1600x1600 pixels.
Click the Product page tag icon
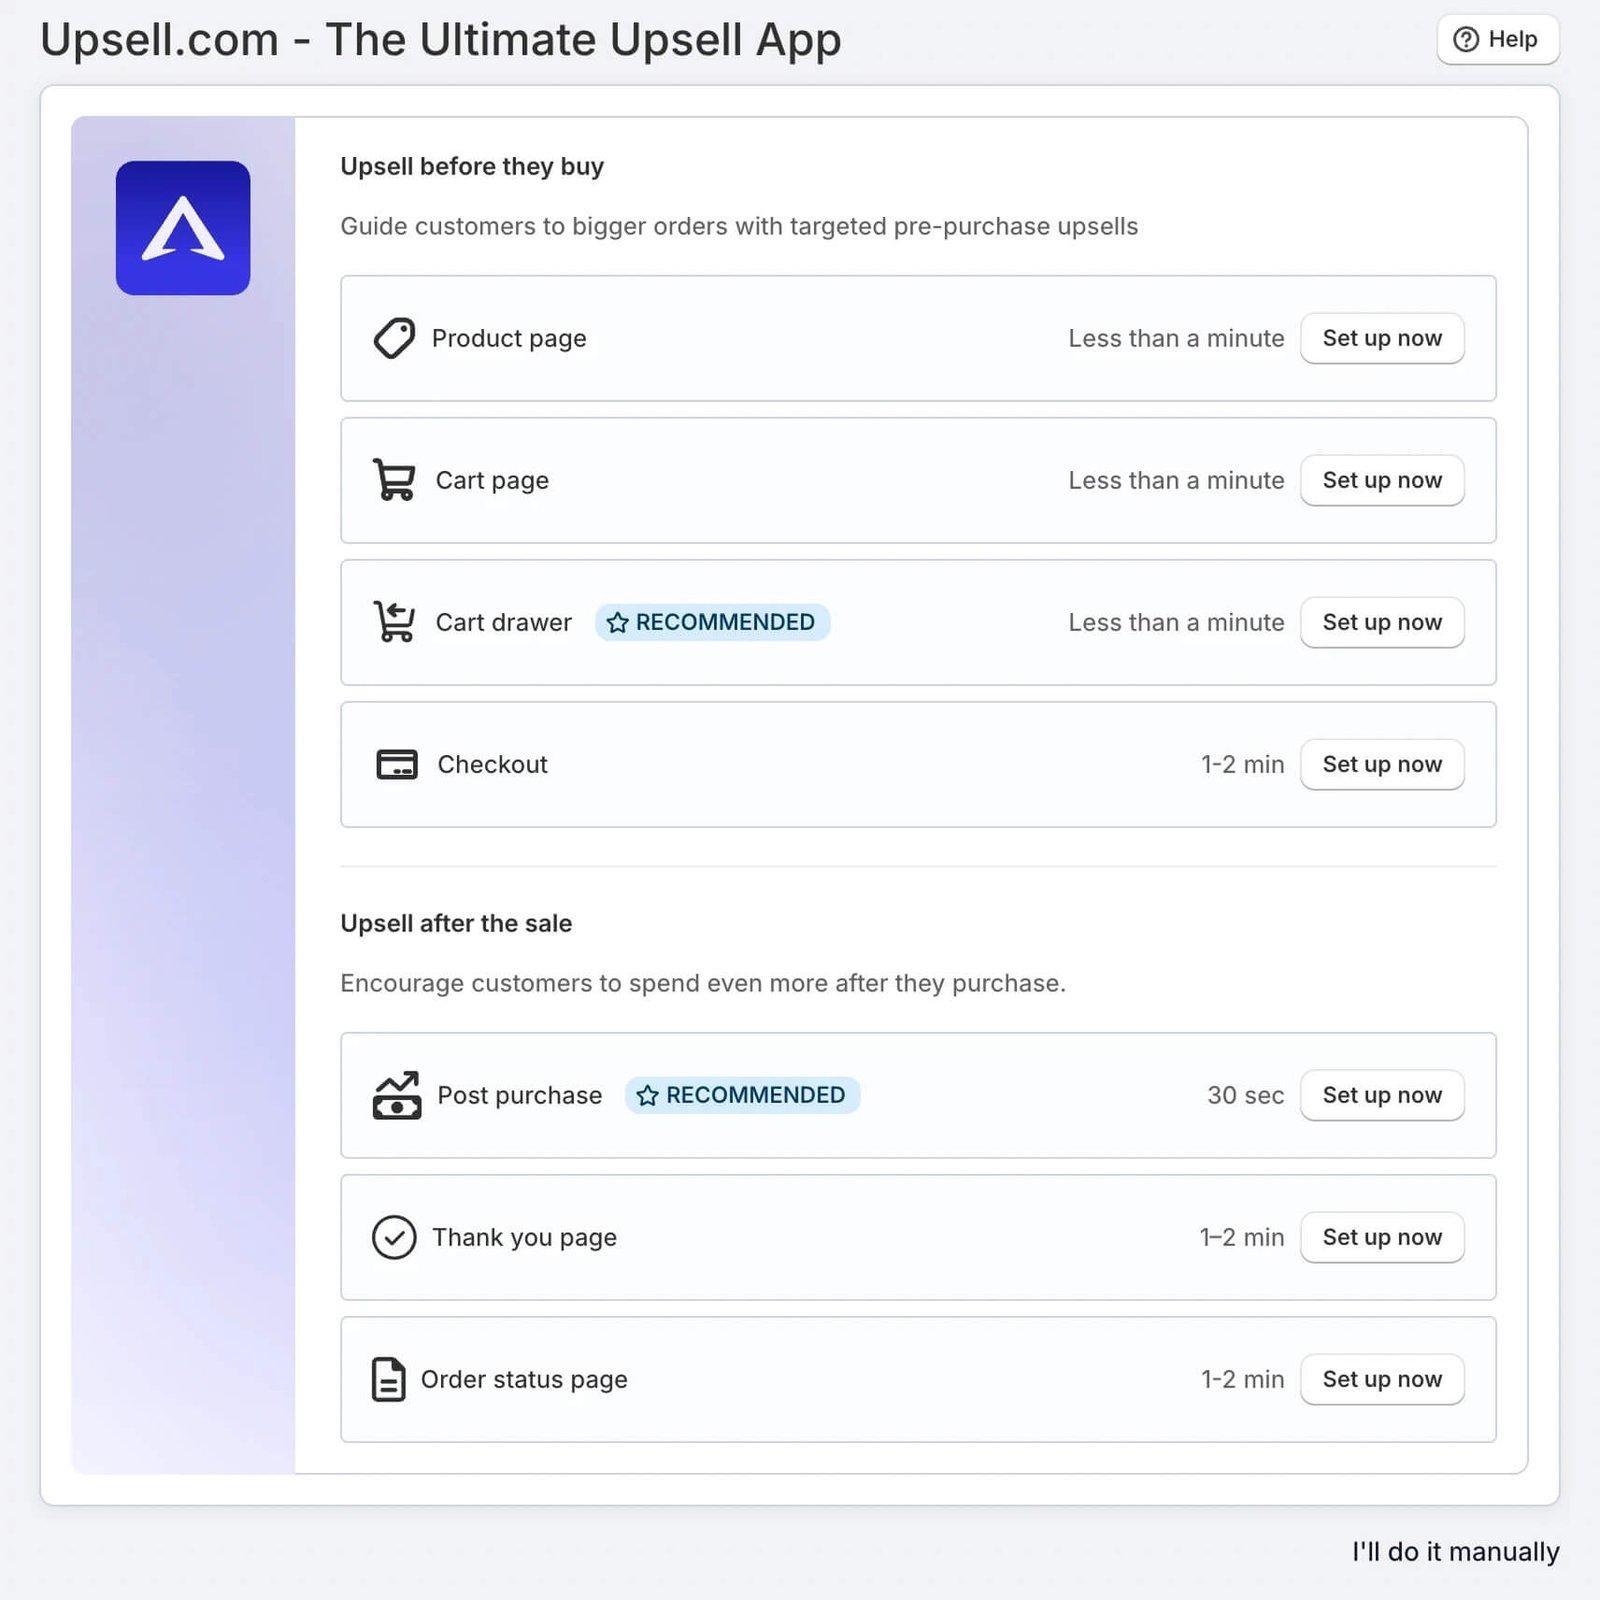coord(394,338)
